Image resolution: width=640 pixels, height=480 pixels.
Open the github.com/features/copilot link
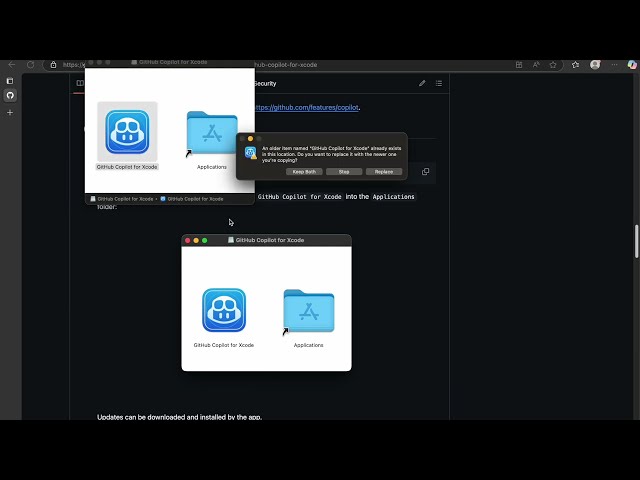click(x=307, y=107)
